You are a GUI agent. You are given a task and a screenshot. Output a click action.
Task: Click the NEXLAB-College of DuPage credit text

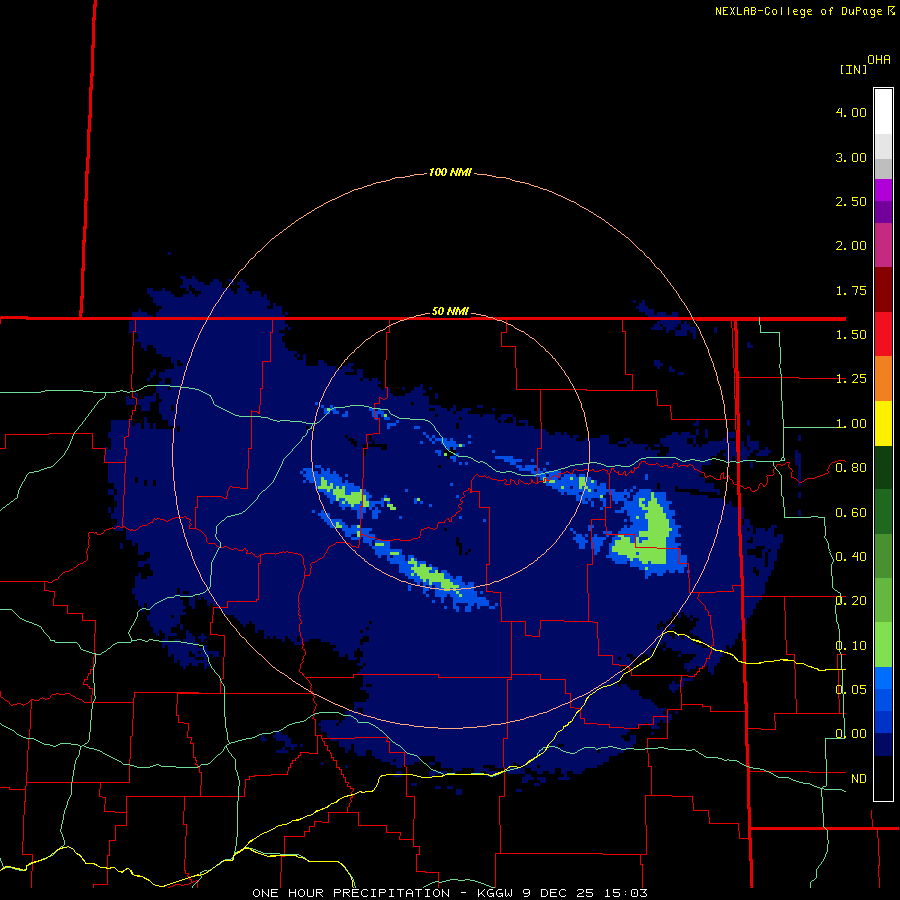tap(799, 11)
